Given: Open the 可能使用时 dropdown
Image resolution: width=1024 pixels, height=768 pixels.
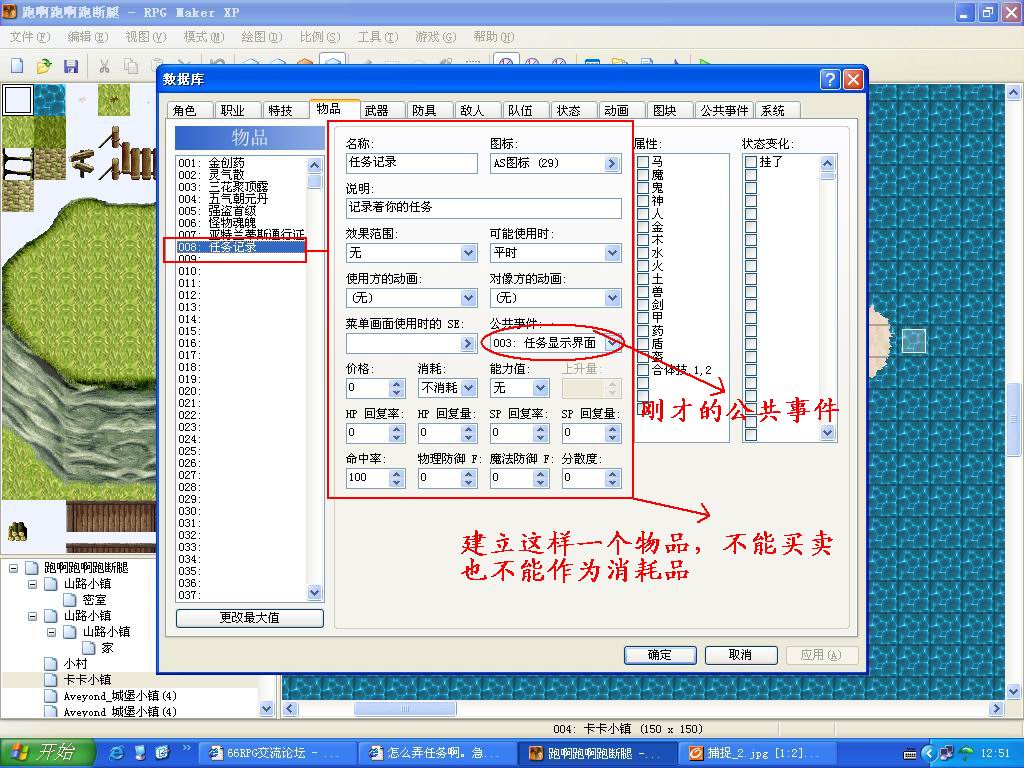Looking at the screenshot, I should point(612,253).
